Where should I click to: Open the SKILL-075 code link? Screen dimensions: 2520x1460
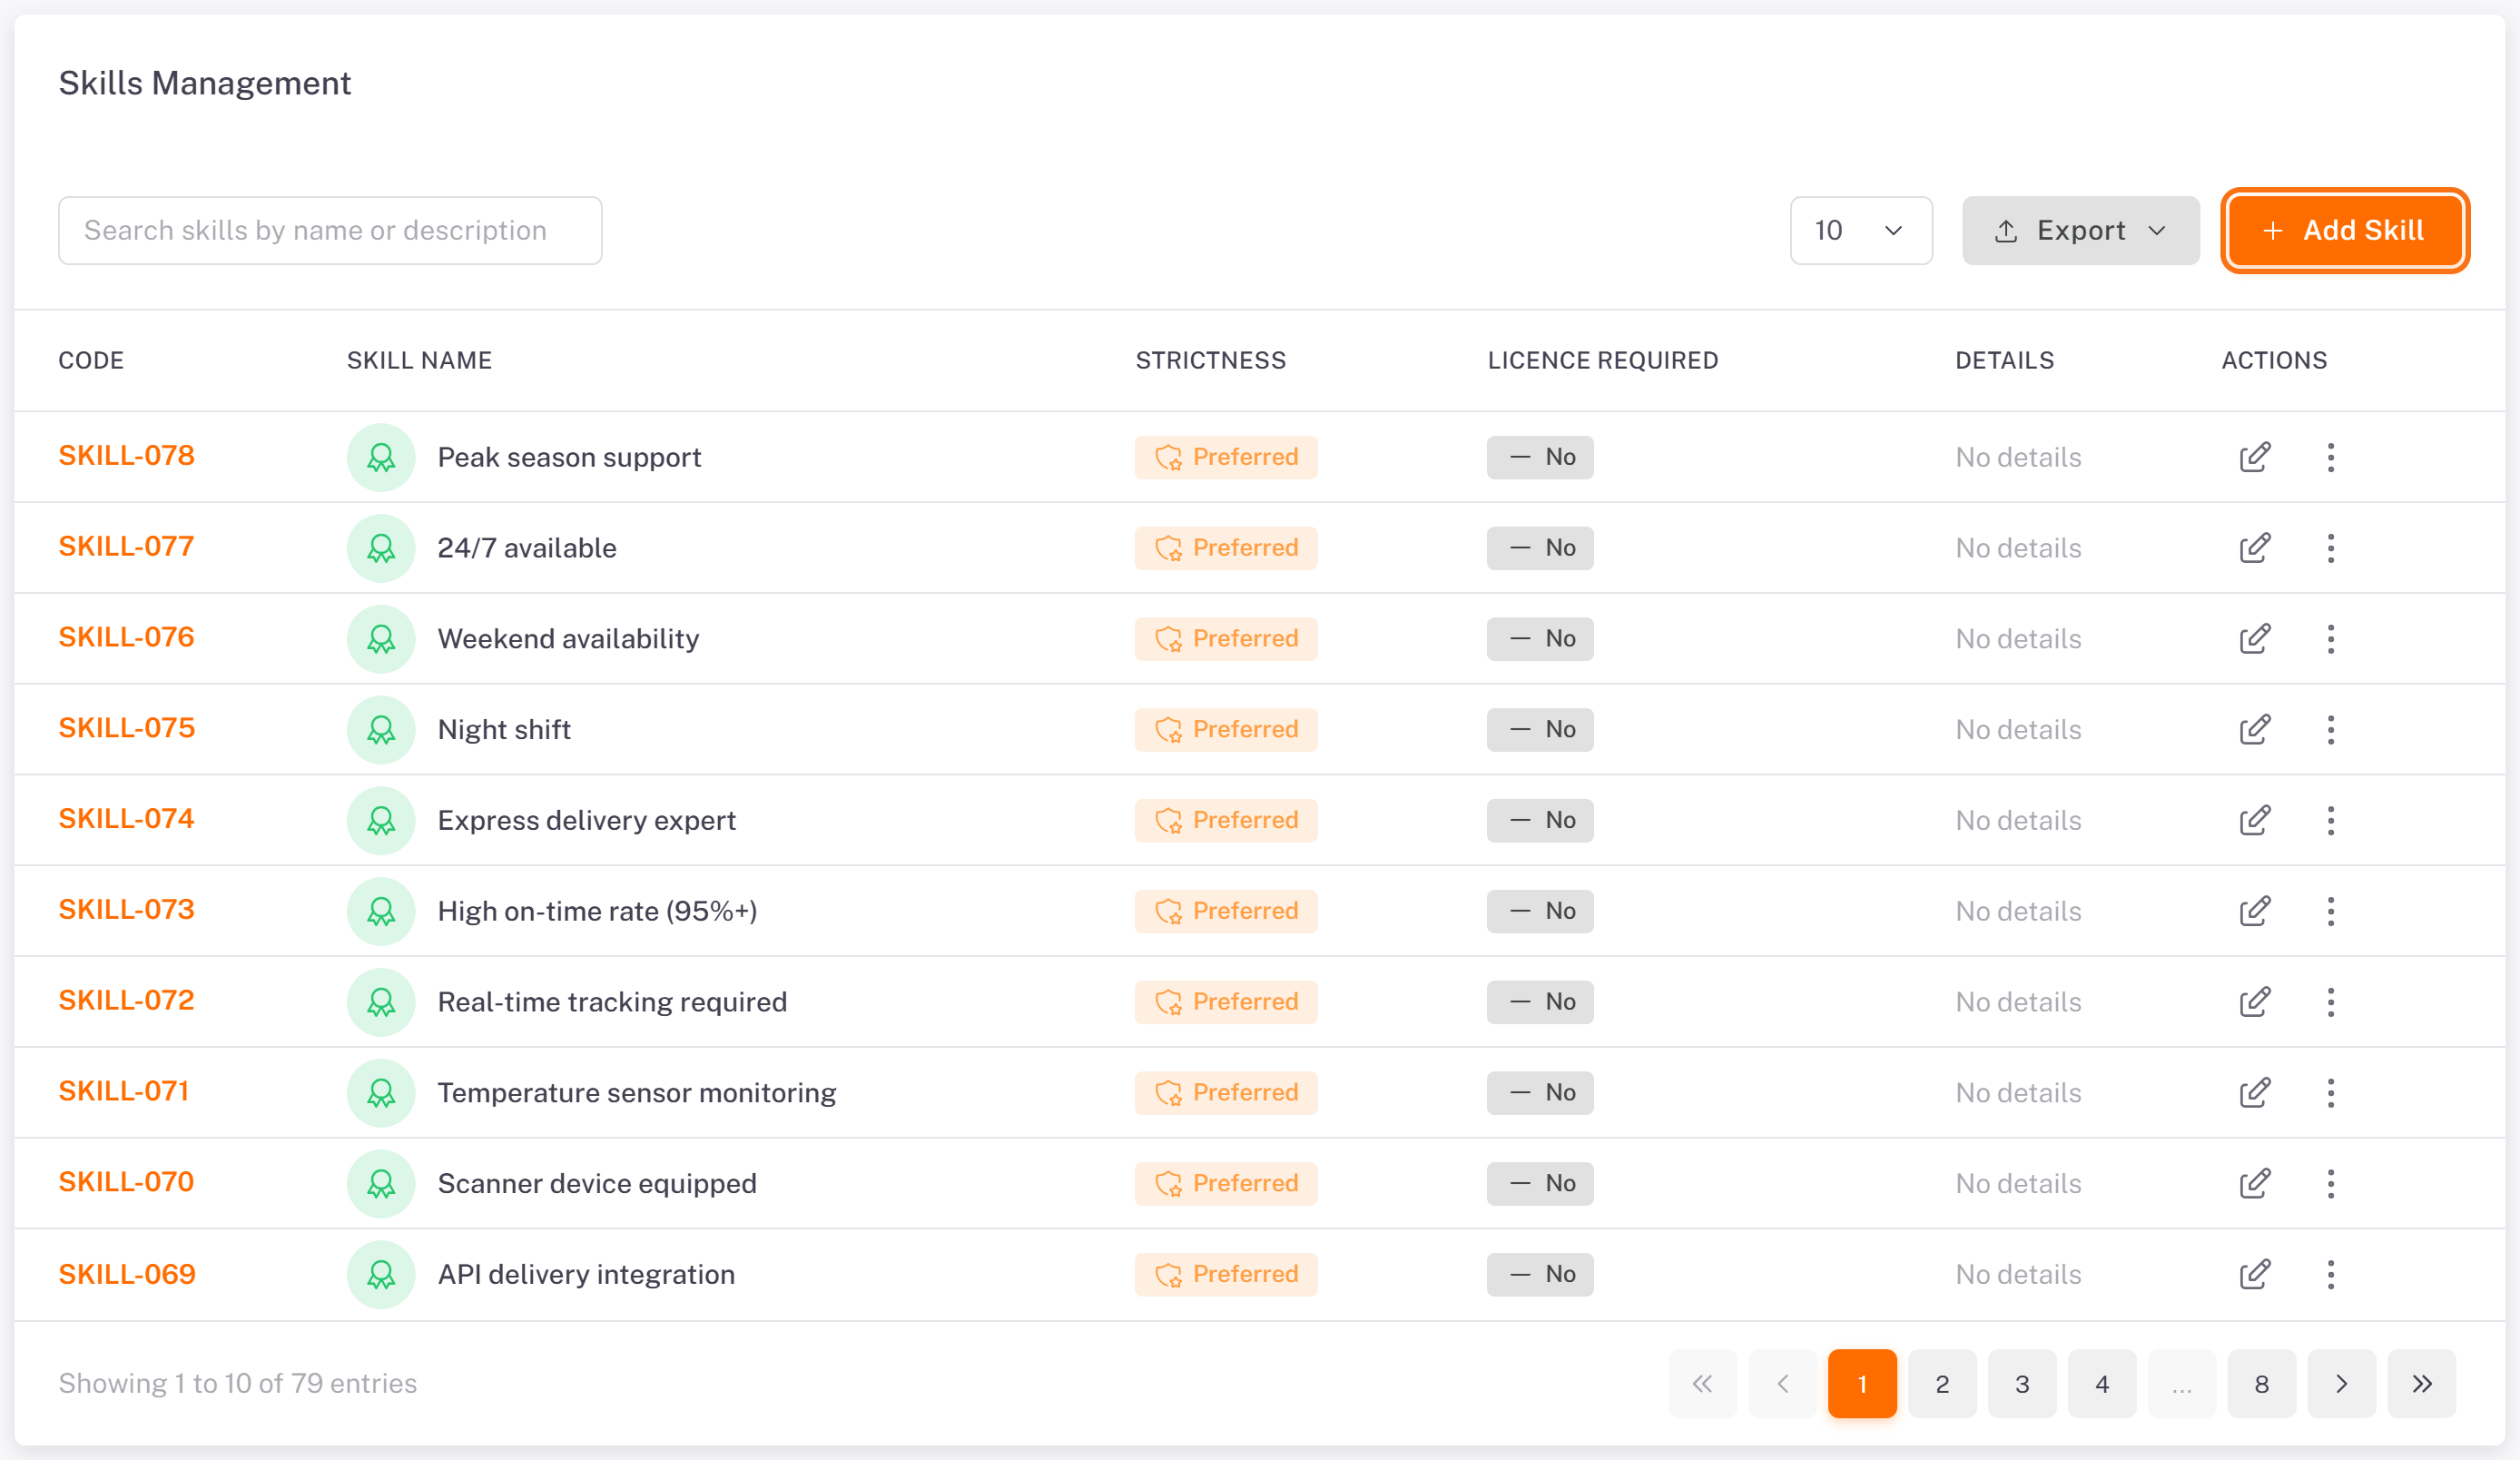click(126, 728)
